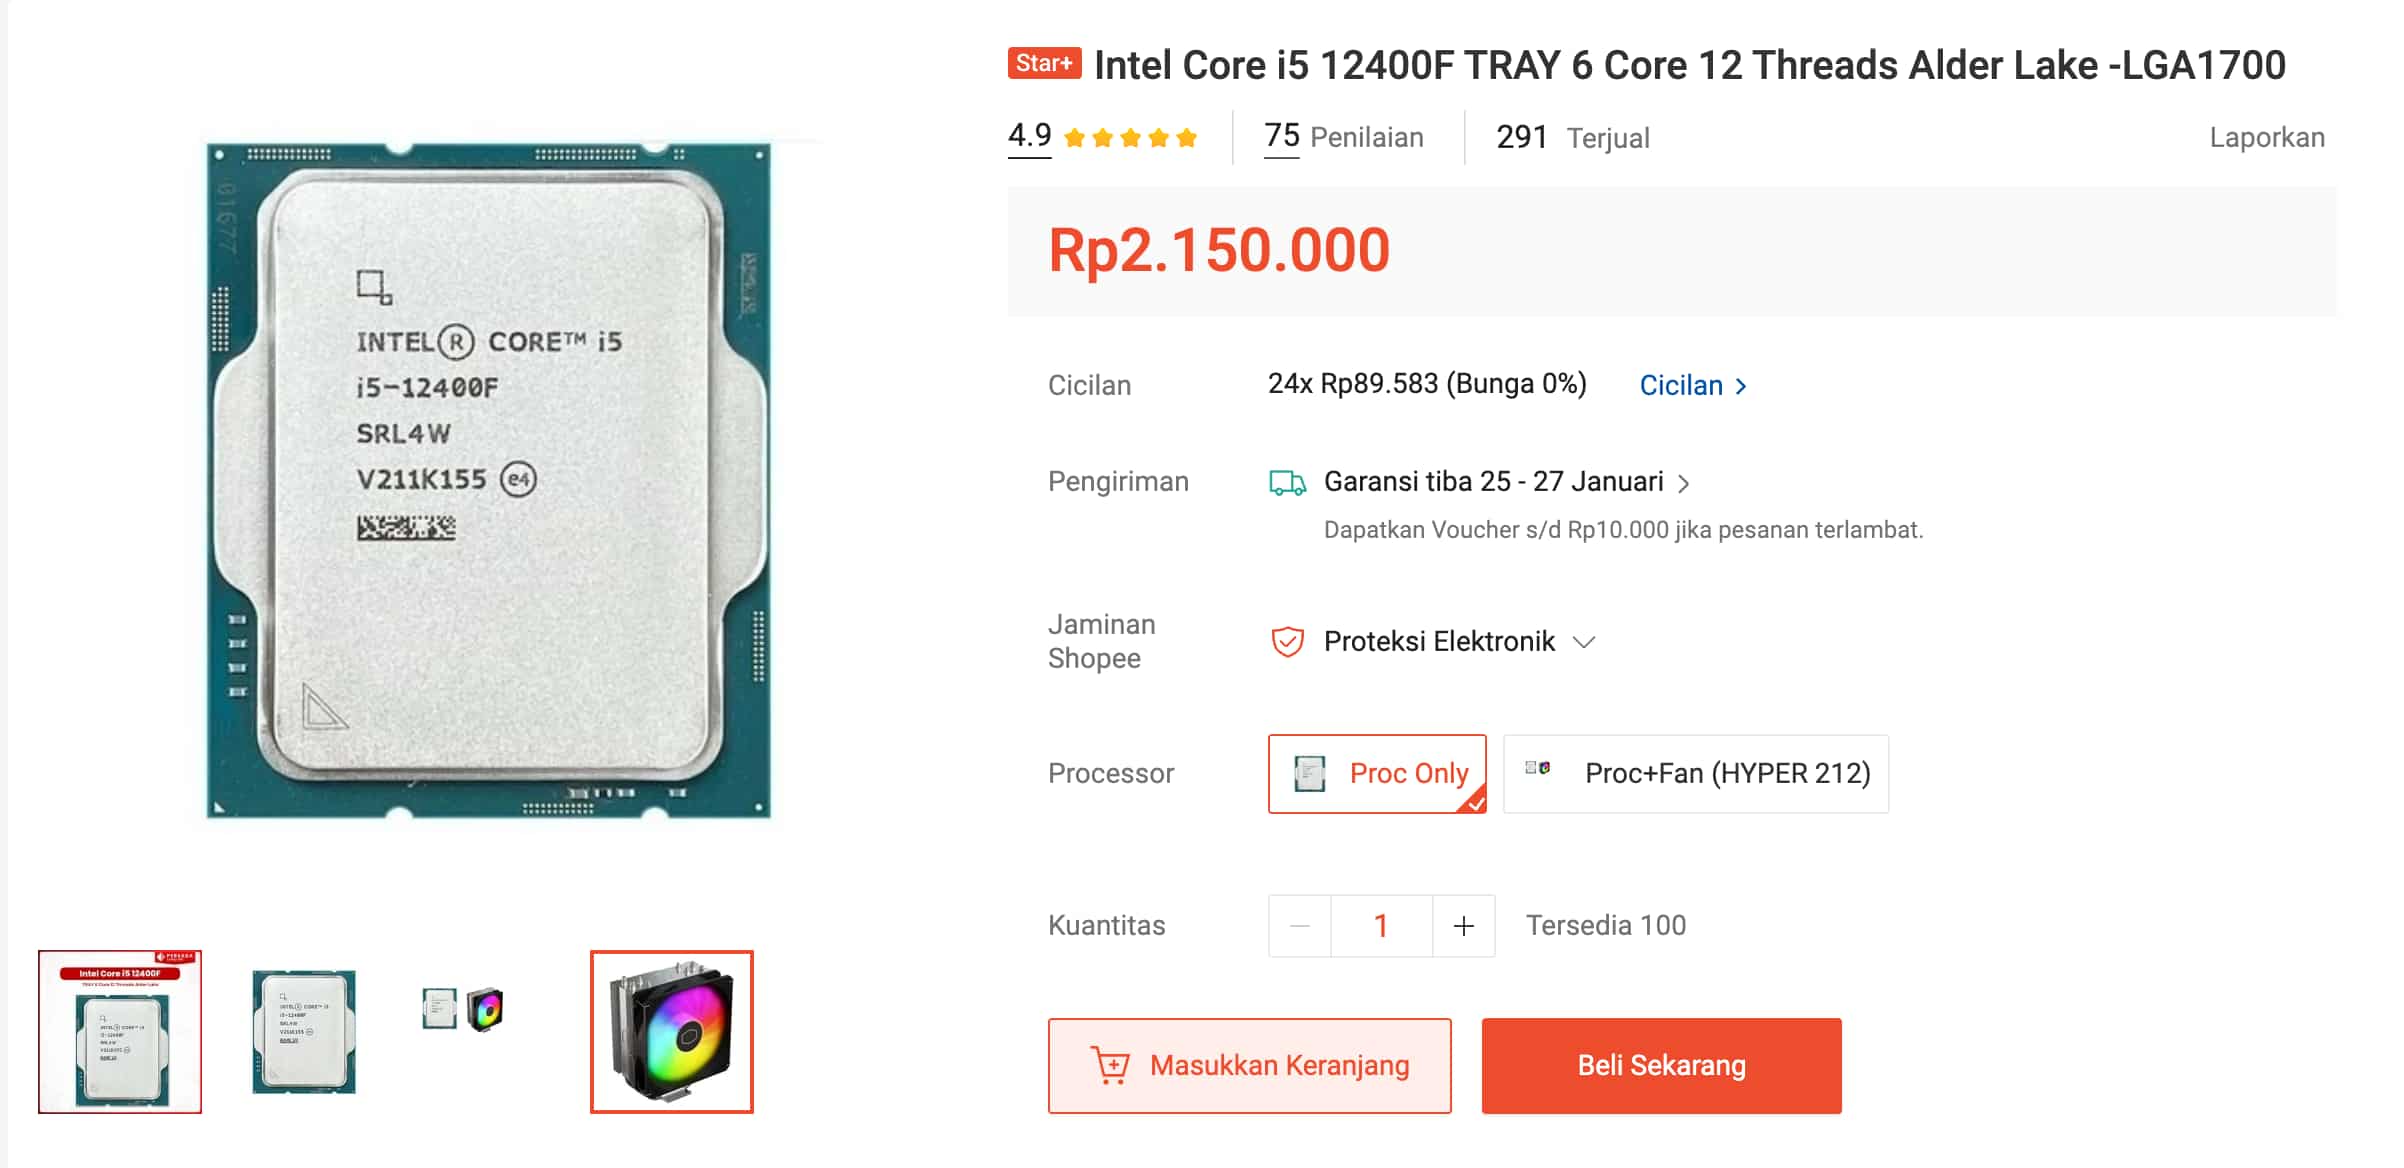Select the Proc Only processor option
Image resolution: width=2404 pixels, height=1168 pixels.
pyautogui.click(x=1377, y=774)
